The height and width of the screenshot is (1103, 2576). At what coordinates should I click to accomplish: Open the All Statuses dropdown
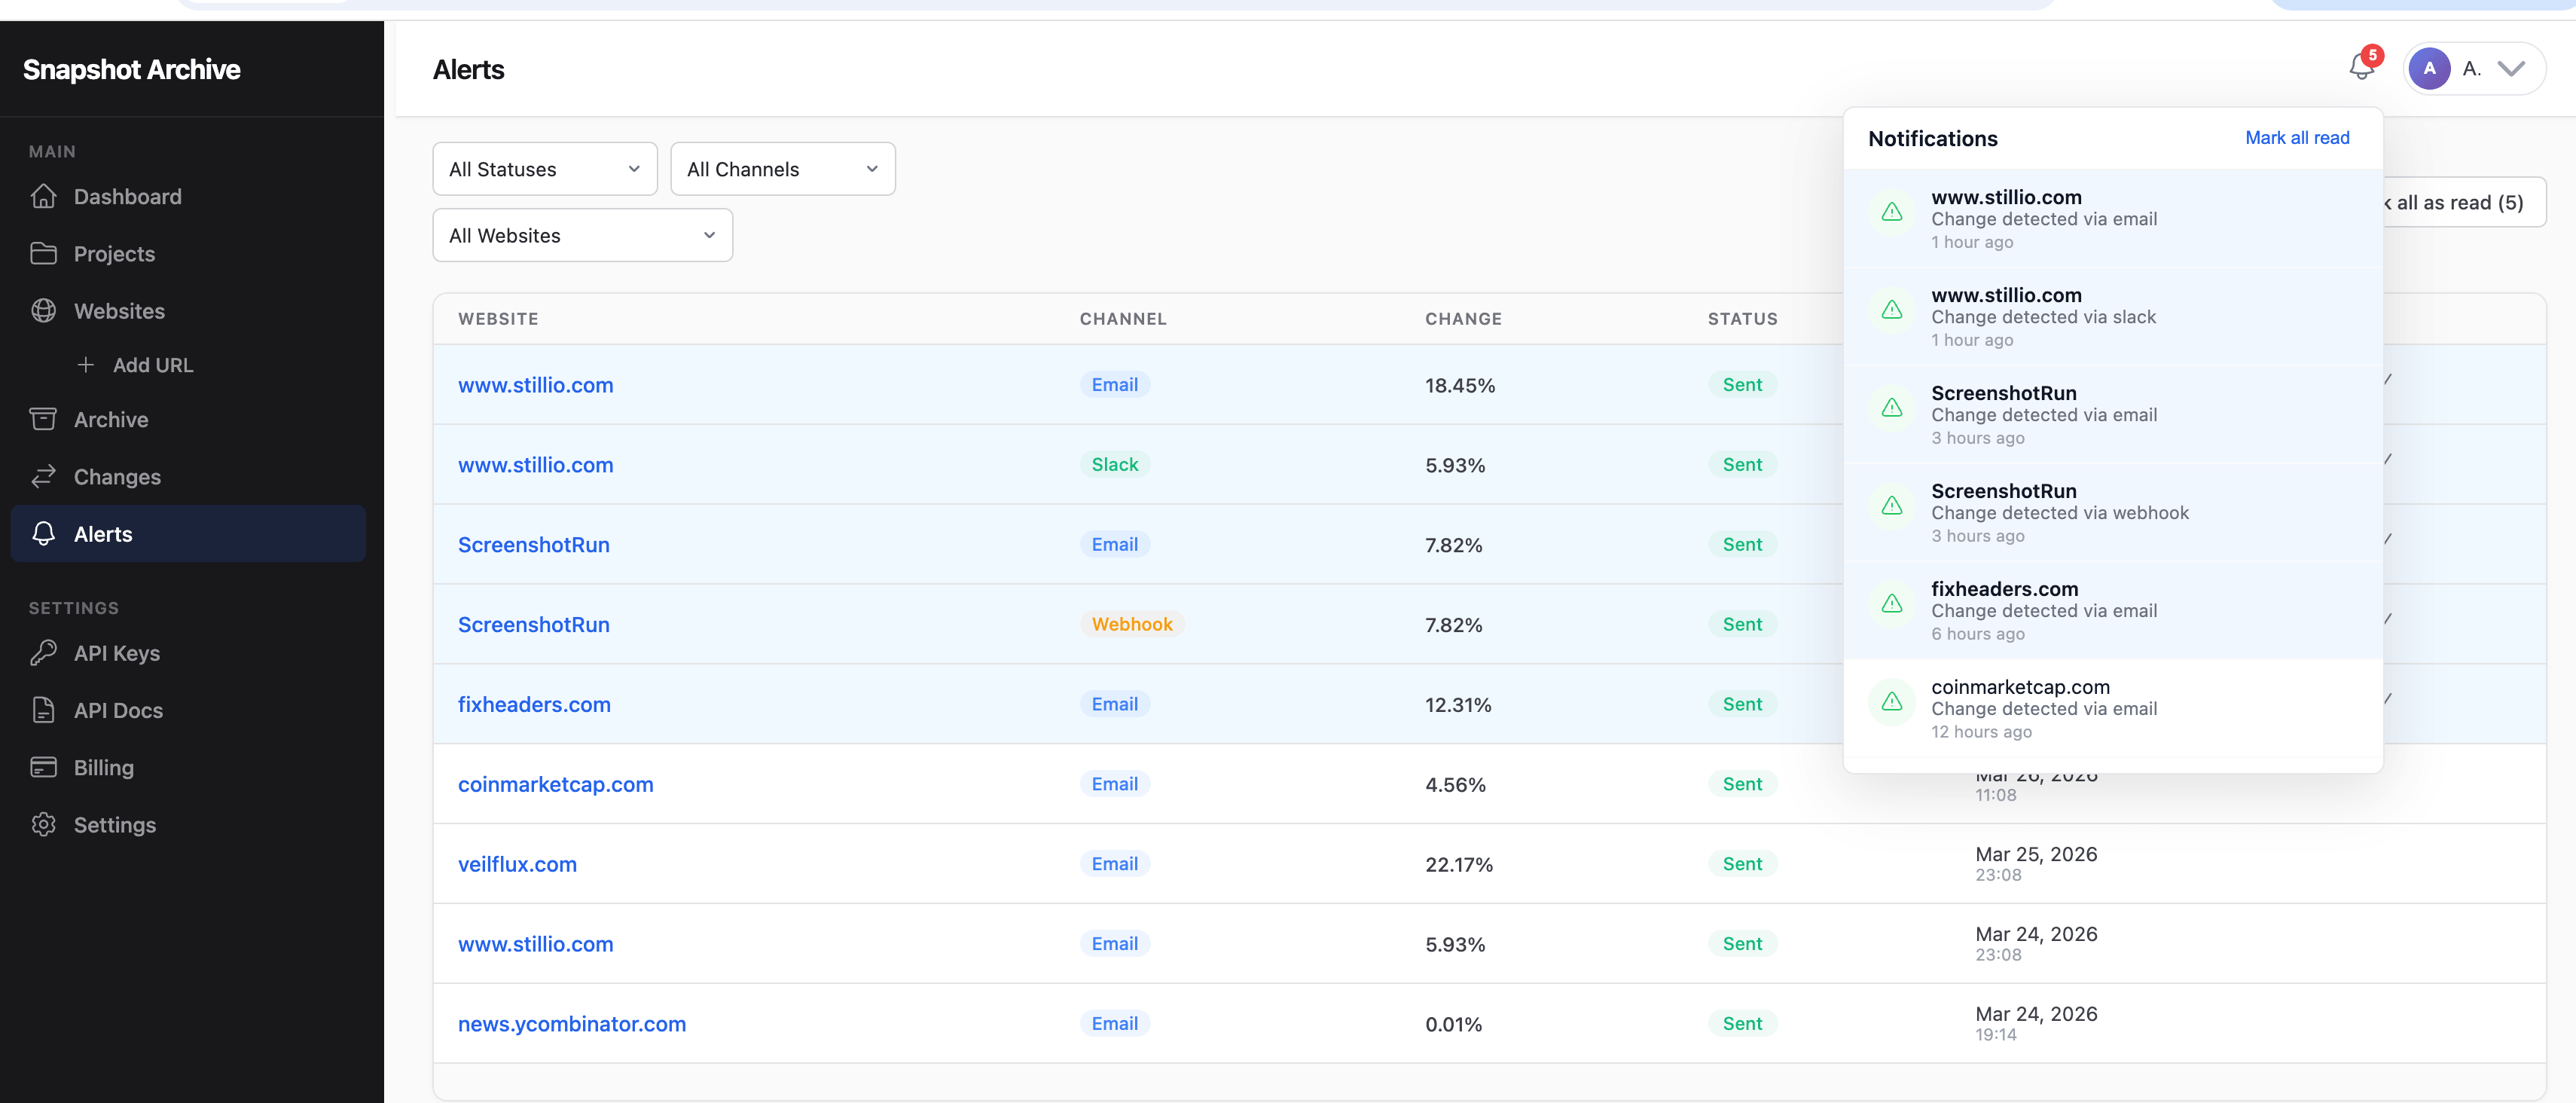tap(544, 169)
